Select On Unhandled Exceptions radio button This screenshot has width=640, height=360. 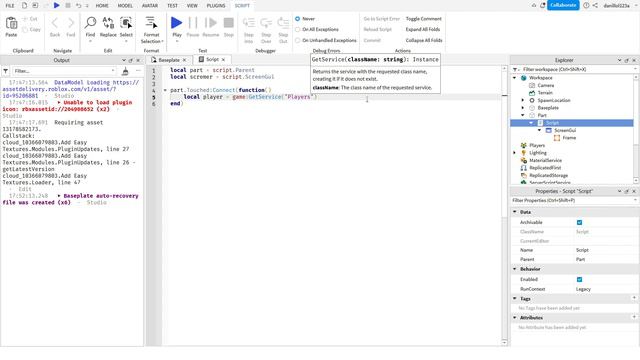click(298, 40)
